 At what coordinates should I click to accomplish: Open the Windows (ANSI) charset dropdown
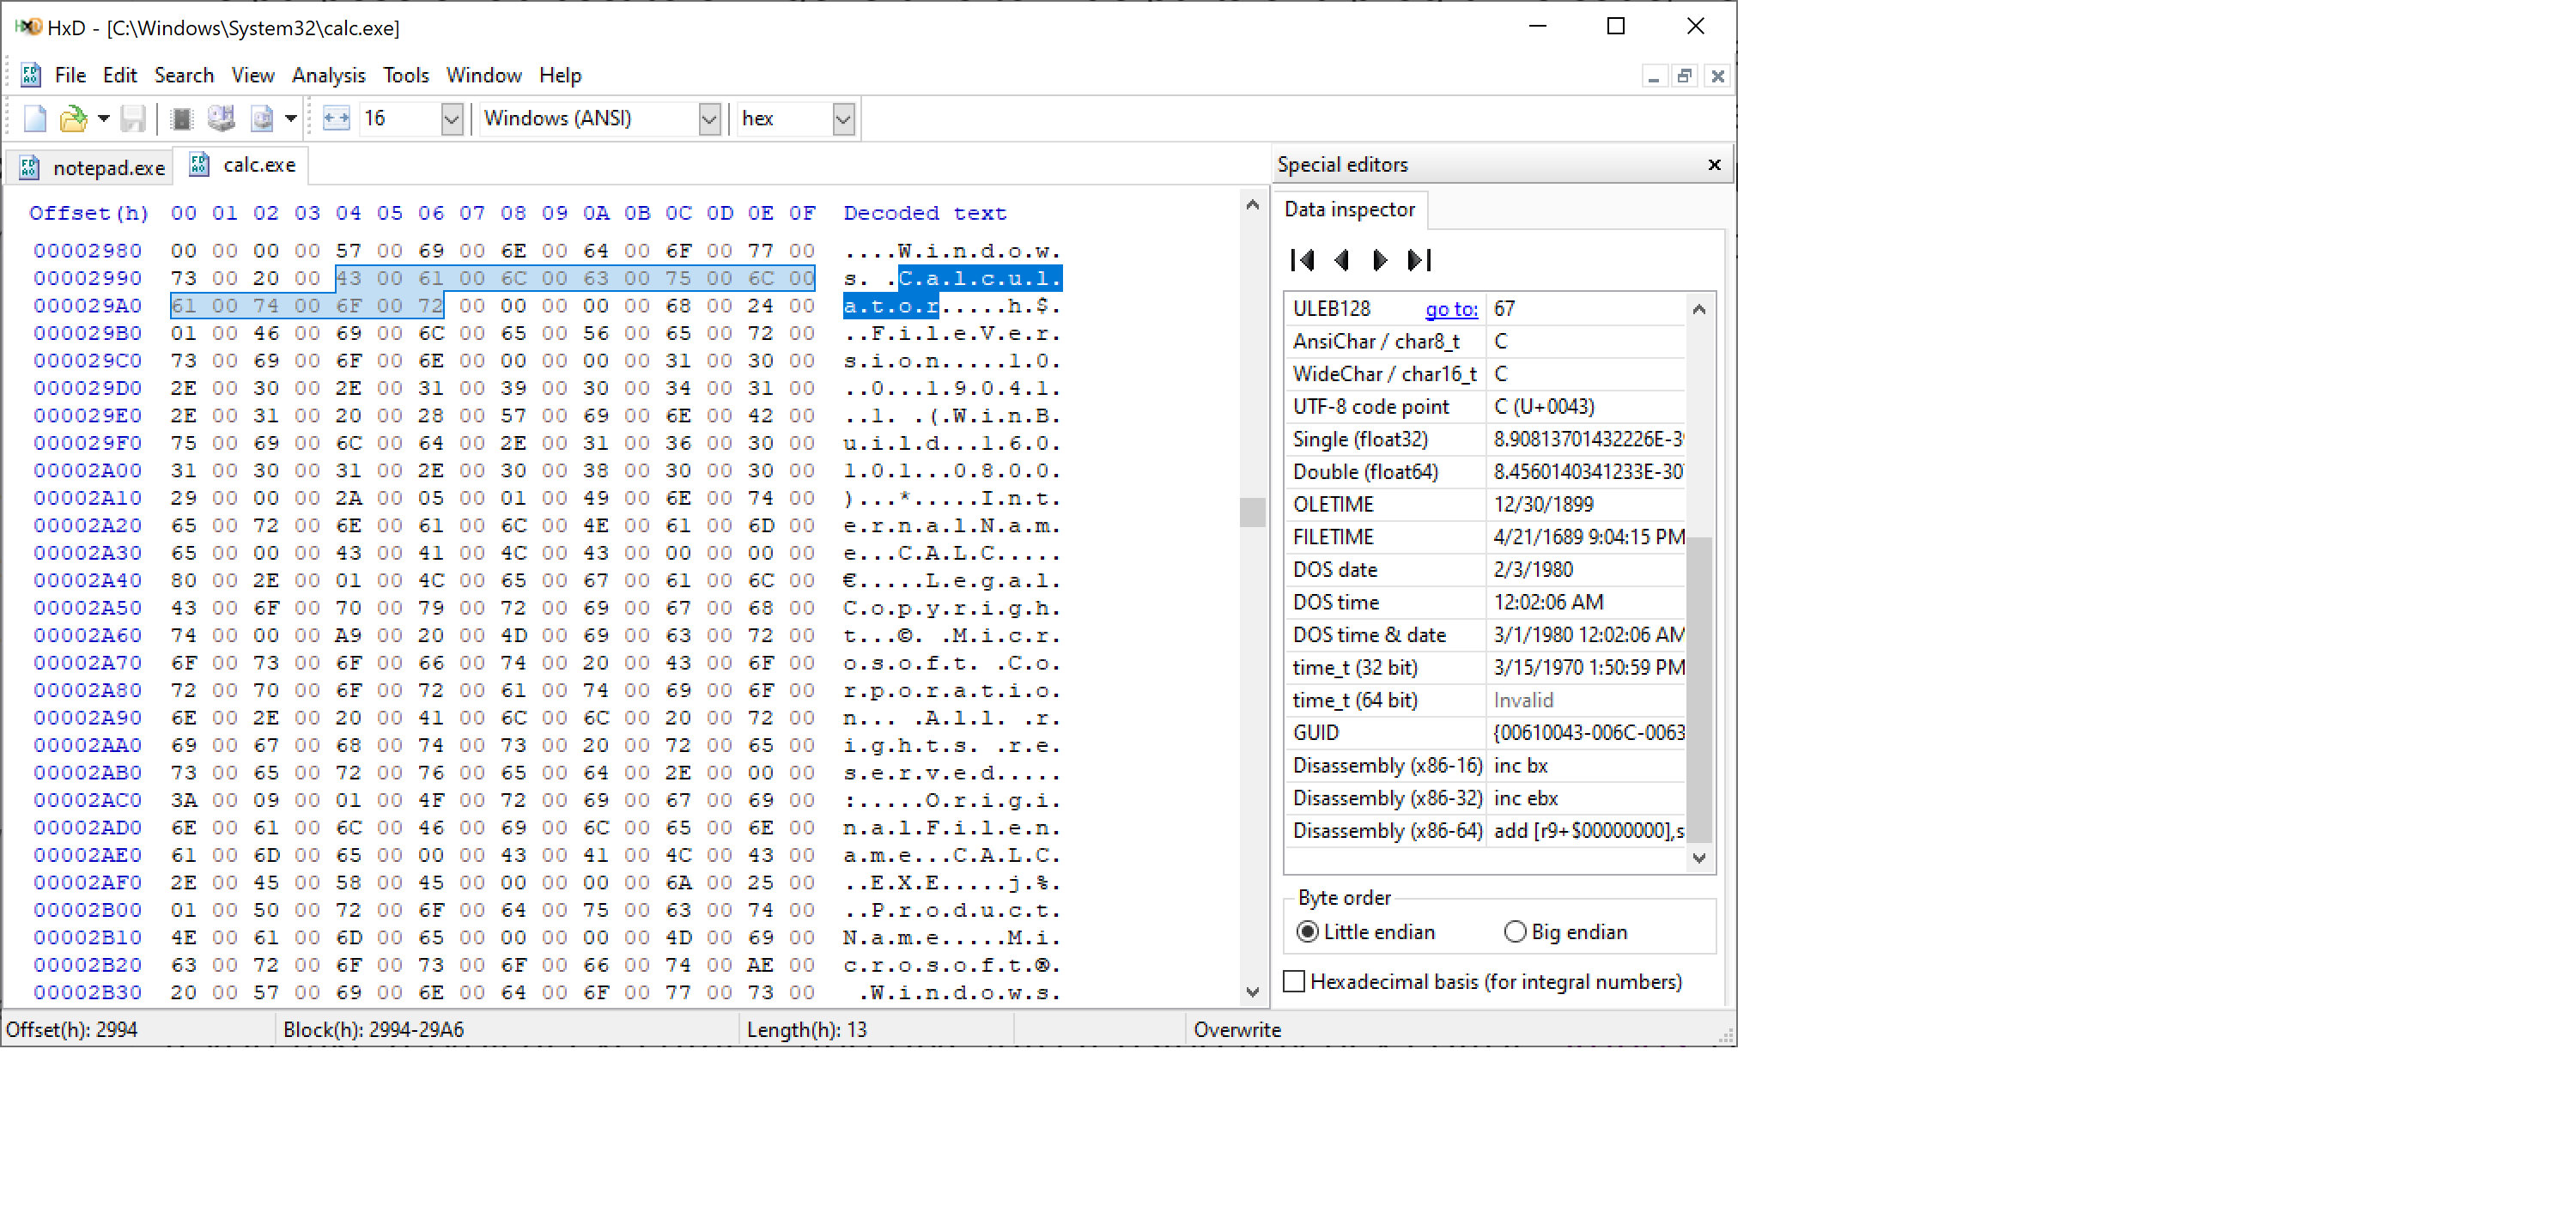tap(709, 119)
